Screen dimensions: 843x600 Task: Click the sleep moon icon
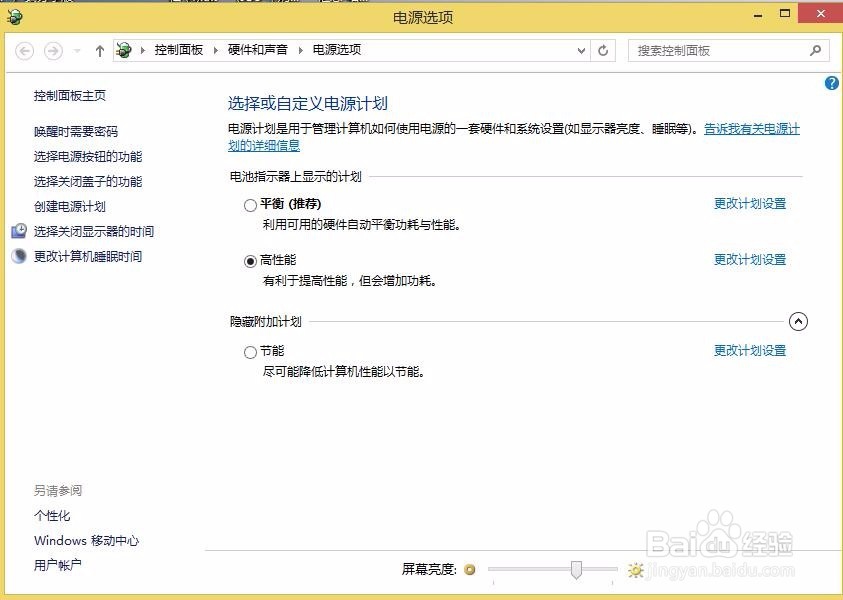coord(19,256)
